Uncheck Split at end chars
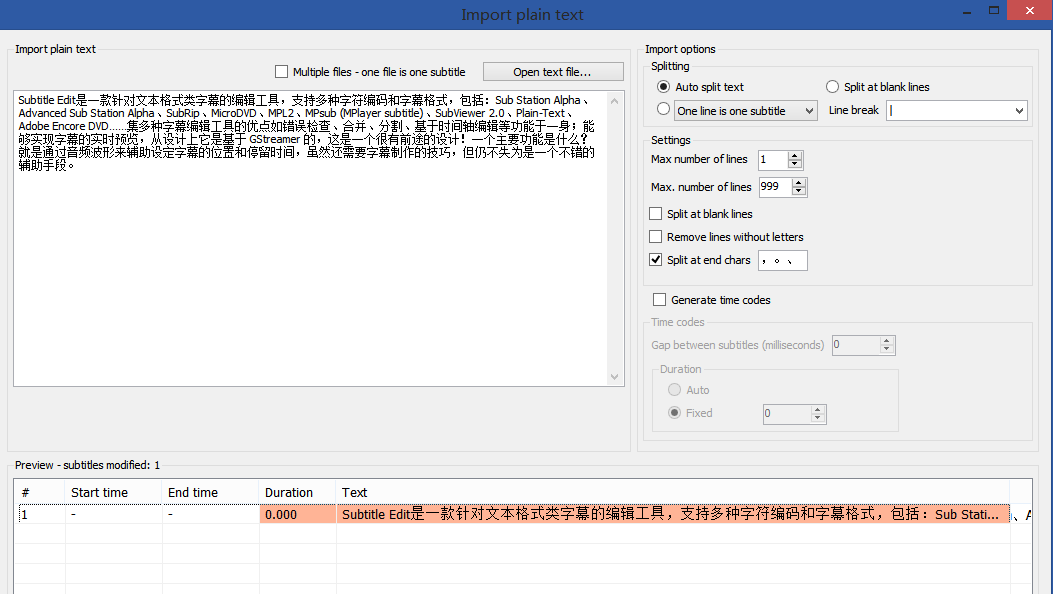Screen dimensions: 1053x594 tap(655, 260)
